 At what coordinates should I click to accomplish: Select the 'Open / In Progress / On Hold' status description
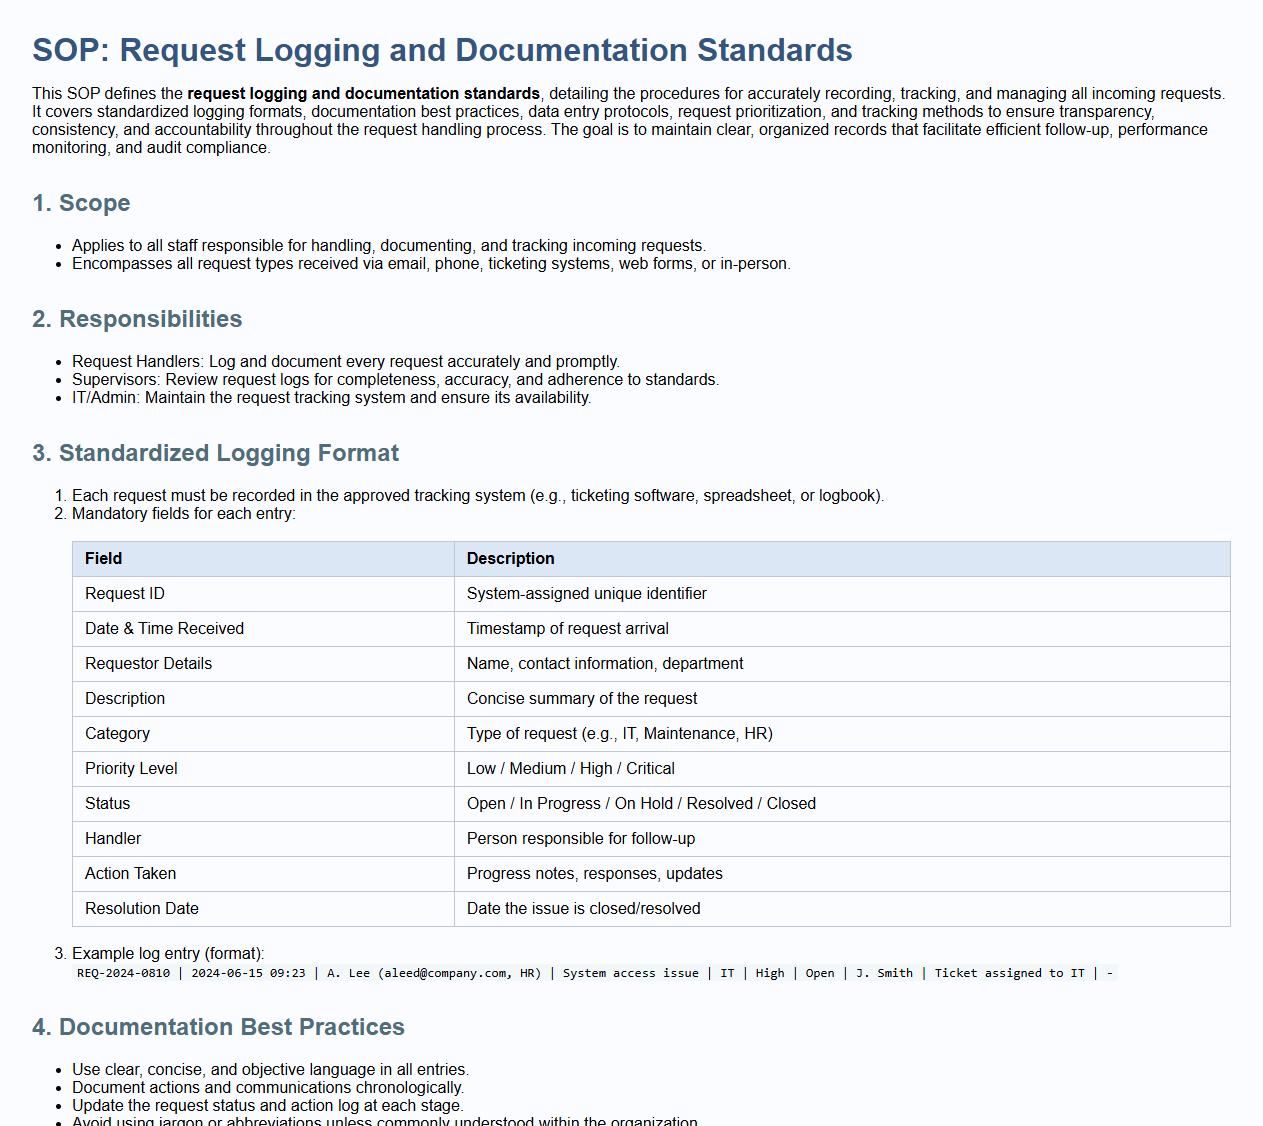pyautogui.click(x=641, y=804)
